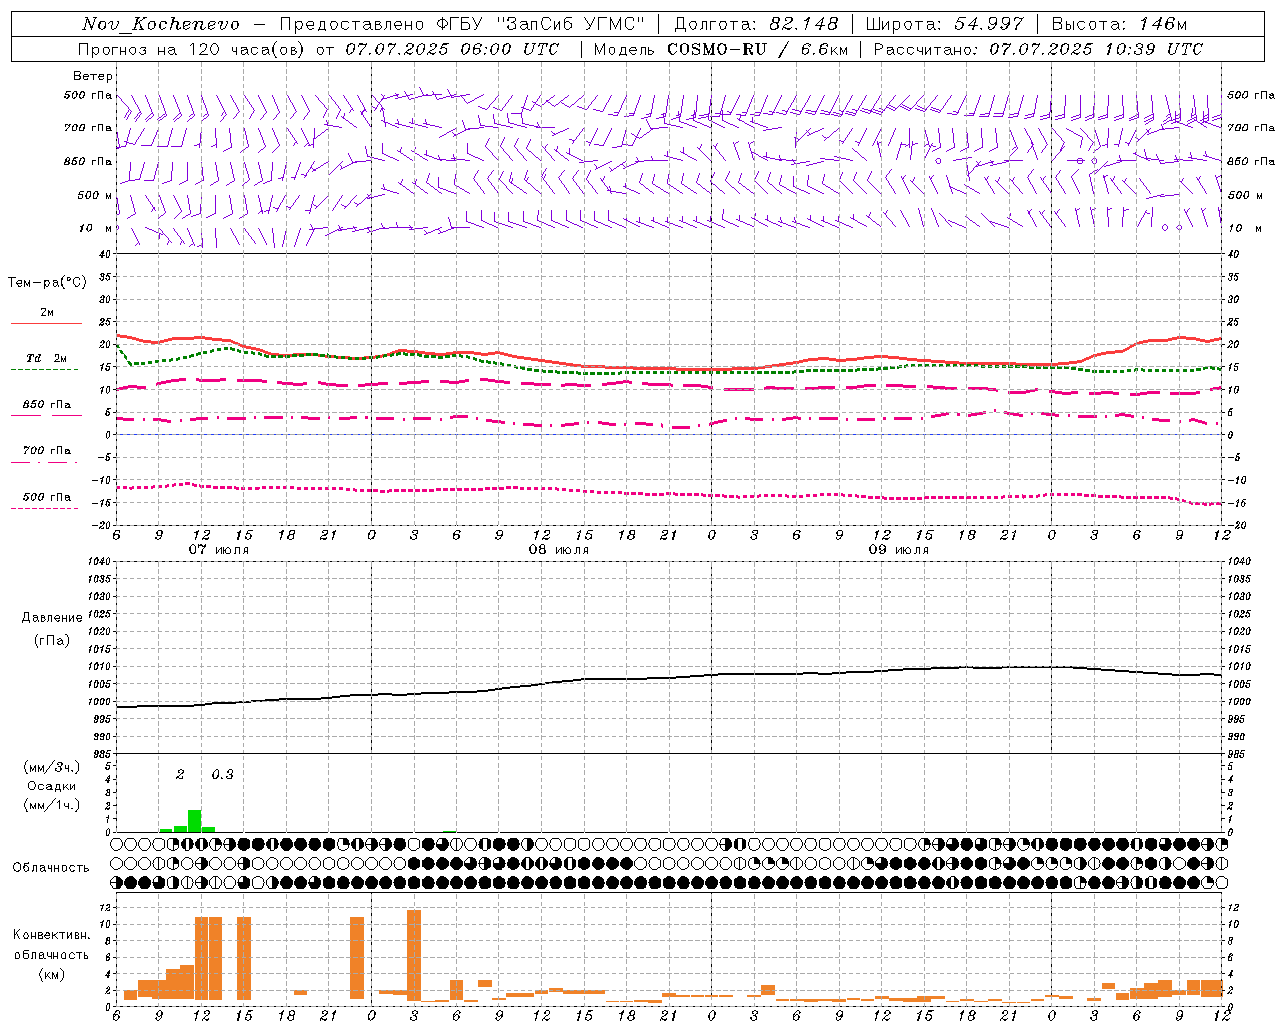
Task: Select the 'Широта: 54.997' header field
Action: pyautogui.click(x=945, y=24)
